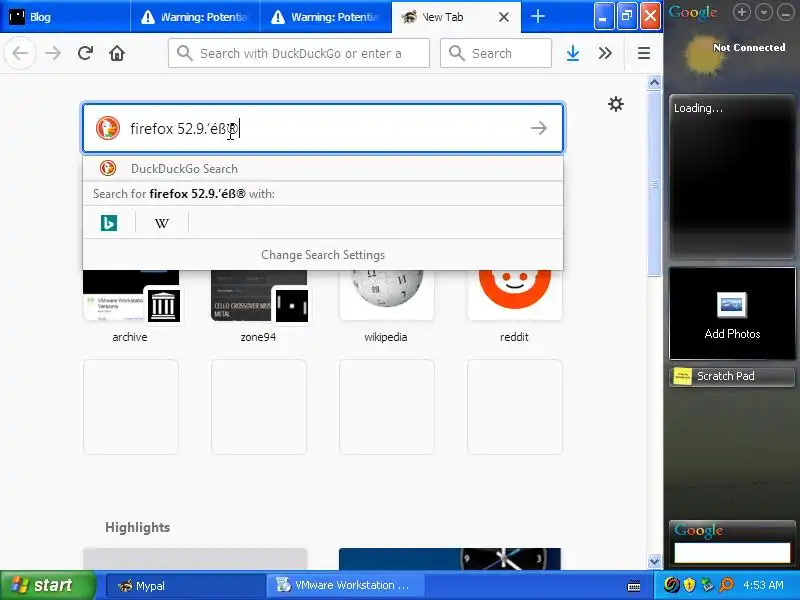Click the swirl tray icon
The height and width of the screenshot is (600, 800).
click(x=671, y=585)
